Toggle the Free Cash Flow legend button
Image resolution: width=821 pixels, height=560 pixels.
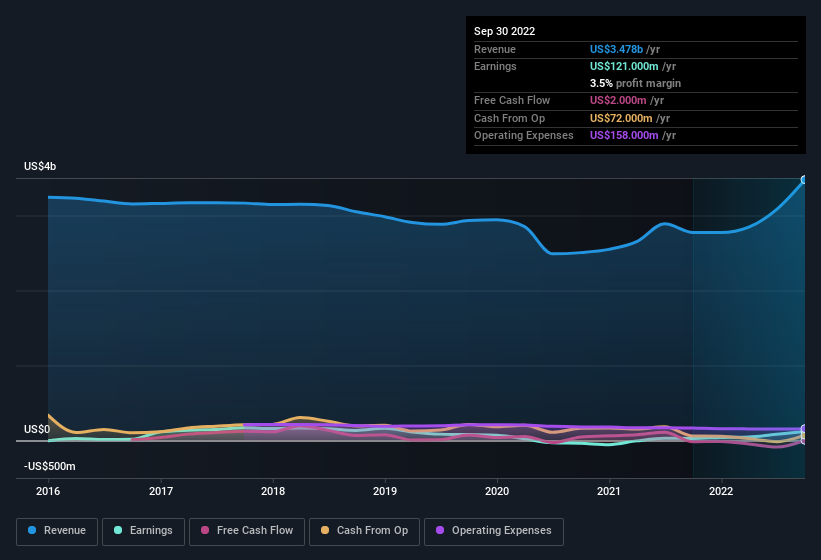(x=247, y=531)
